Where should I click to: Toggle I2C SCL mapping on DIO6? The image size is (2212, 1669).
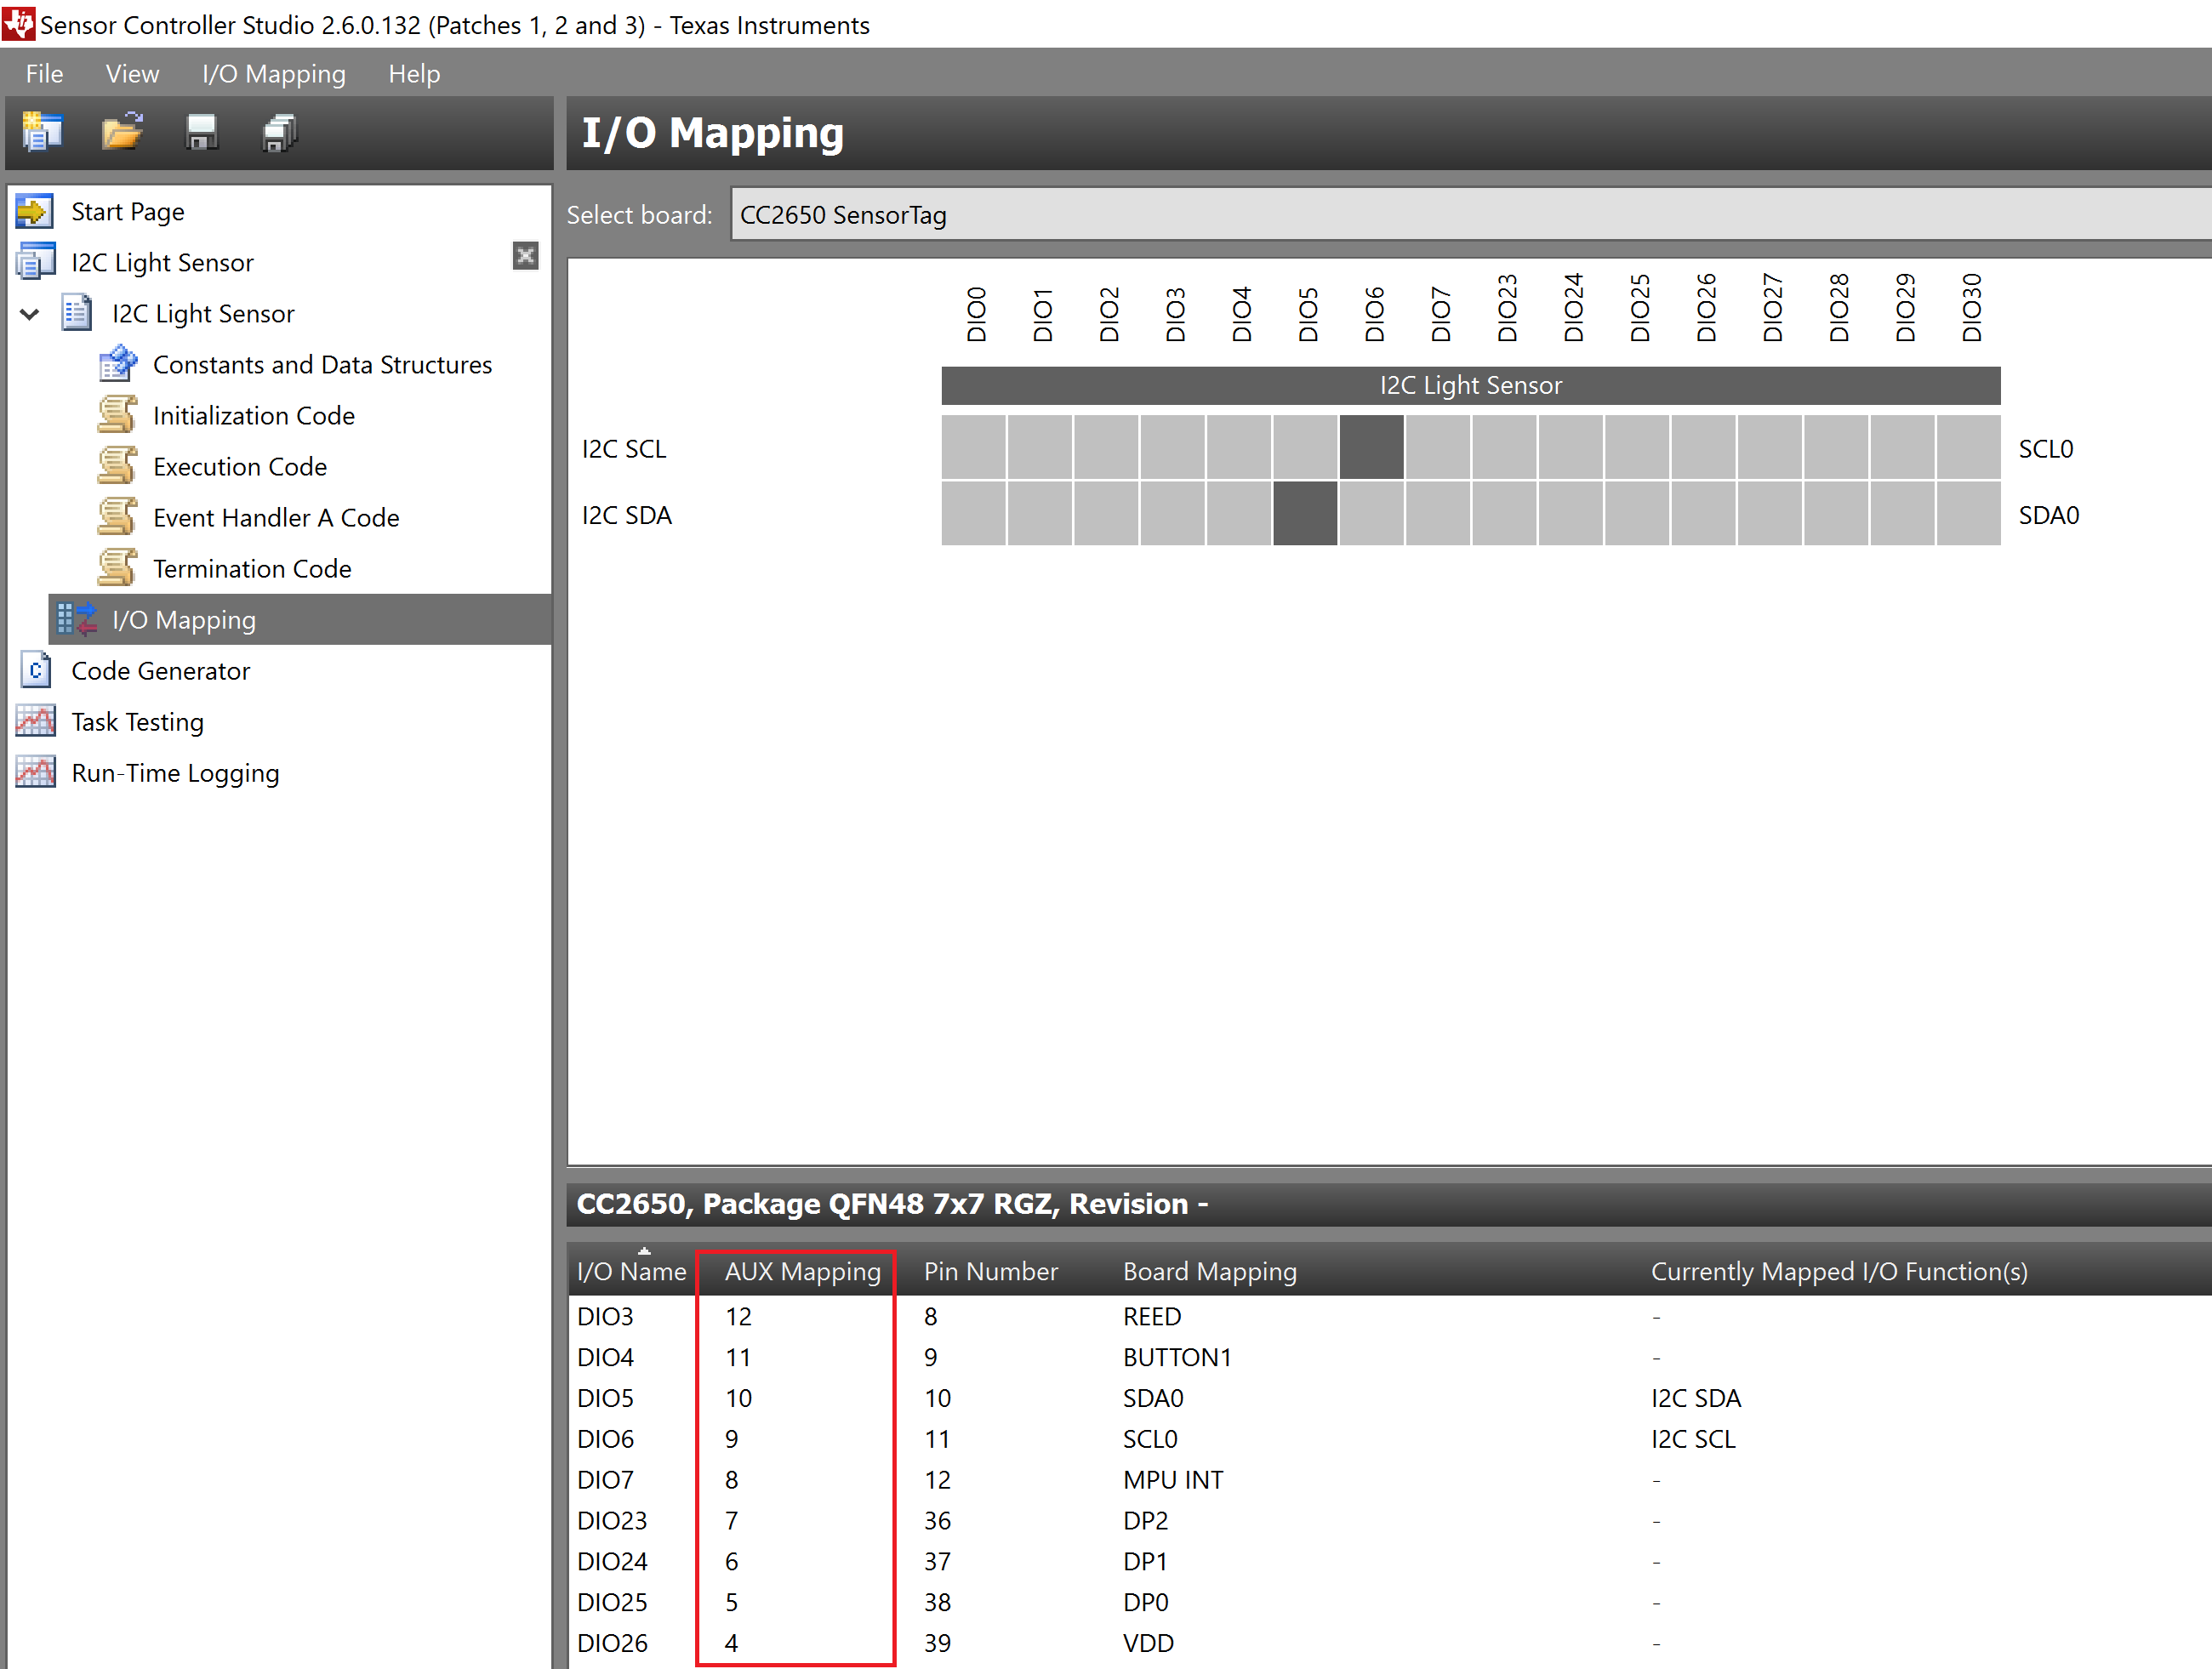coord(1371,448)
